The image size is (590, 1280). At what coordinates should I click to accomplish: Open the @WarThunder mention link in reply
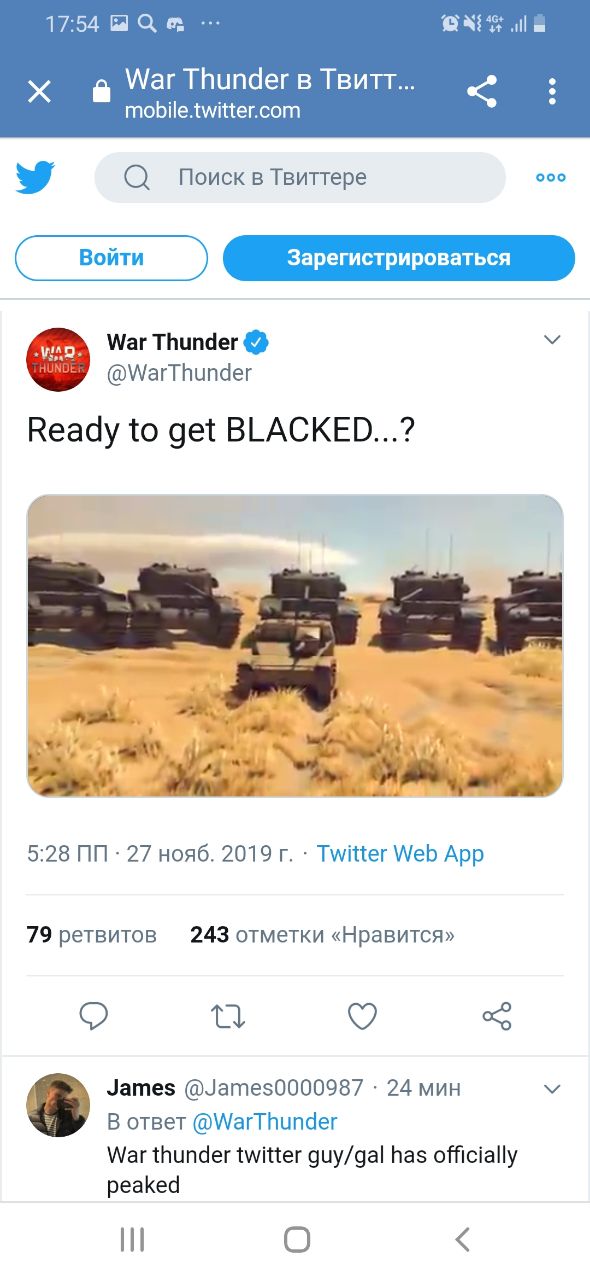pos(264,1122)
